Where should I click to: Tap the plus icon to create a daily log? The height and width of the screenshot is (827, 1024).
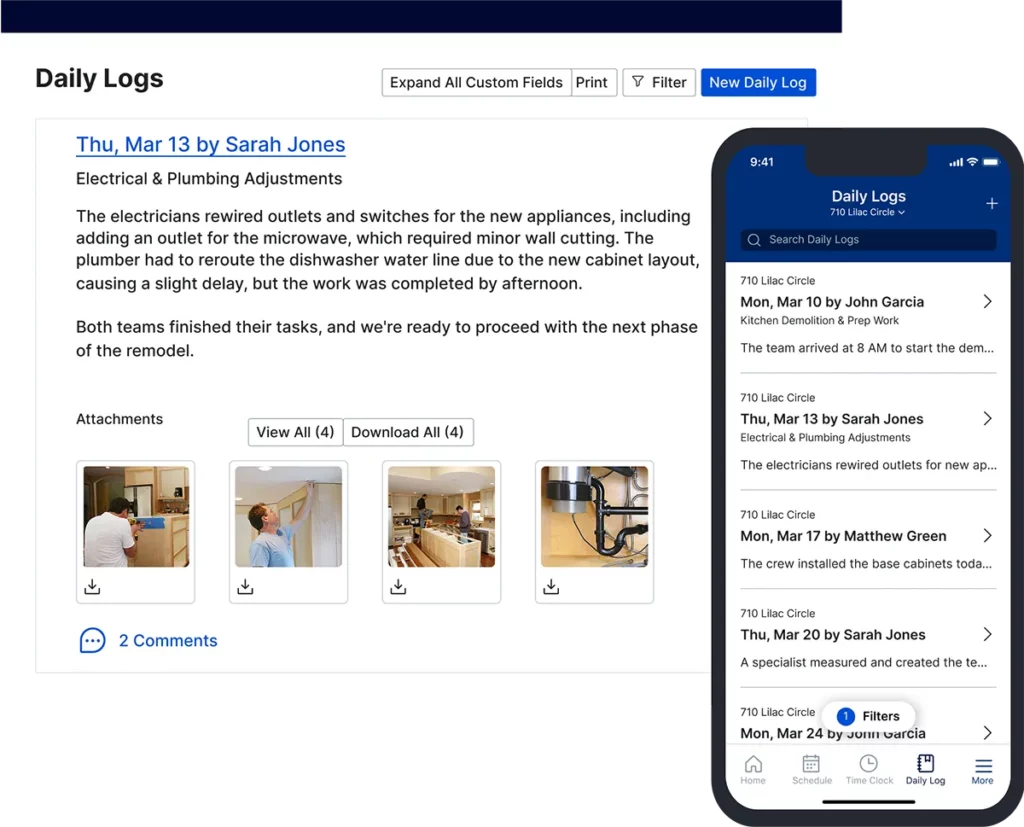(x=991, y=203)
